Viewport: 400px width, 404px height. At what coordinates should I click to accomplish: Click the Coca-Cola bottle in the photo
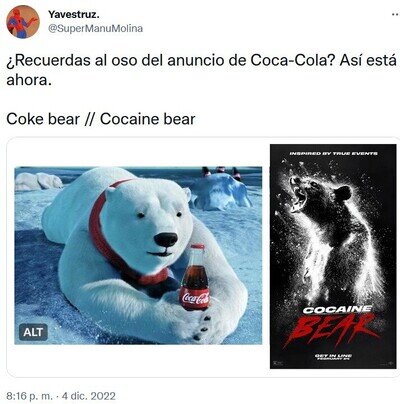coord(195,277)
